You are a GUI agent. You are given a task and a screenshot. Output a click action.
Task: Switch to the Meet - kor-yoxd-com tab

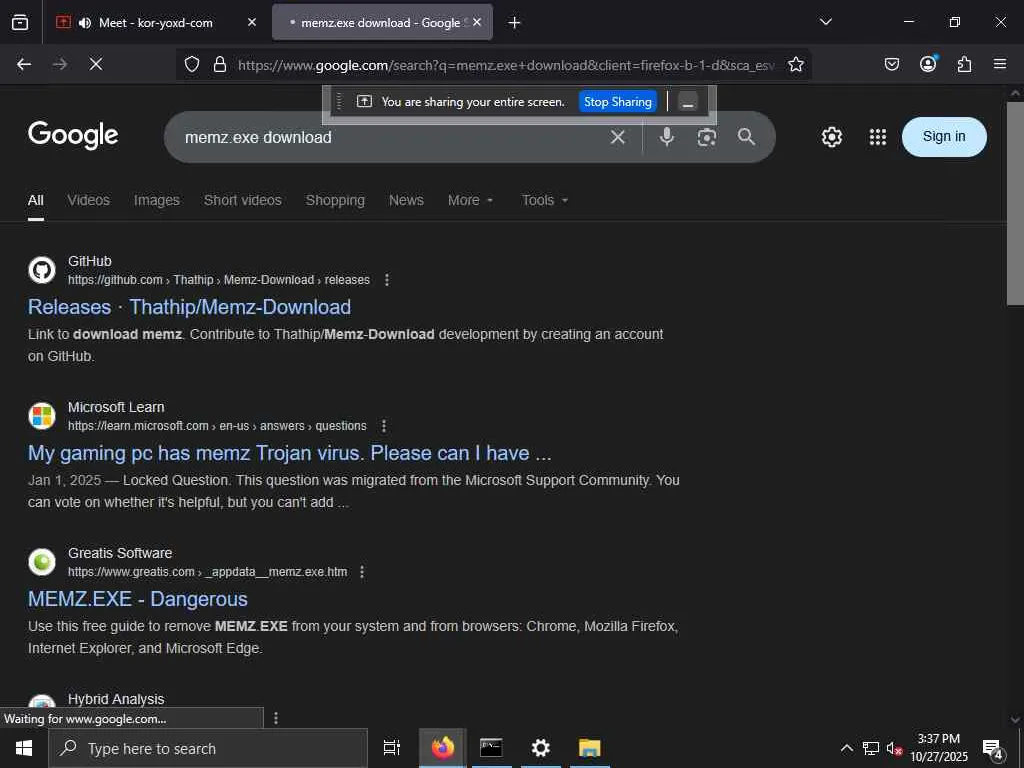(155, 22)
